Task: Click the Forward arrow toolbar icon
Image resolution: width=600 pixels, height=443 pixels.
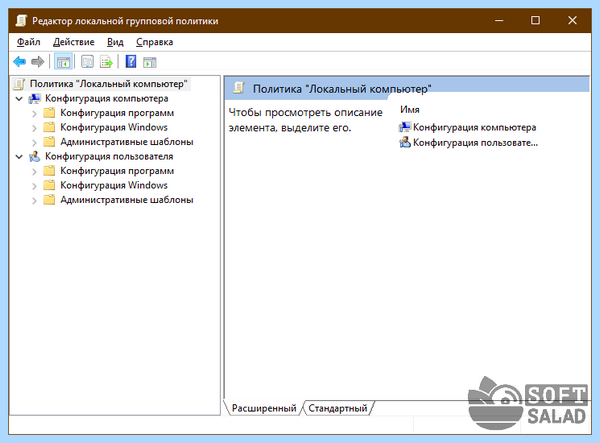Action: pos(37,62)
